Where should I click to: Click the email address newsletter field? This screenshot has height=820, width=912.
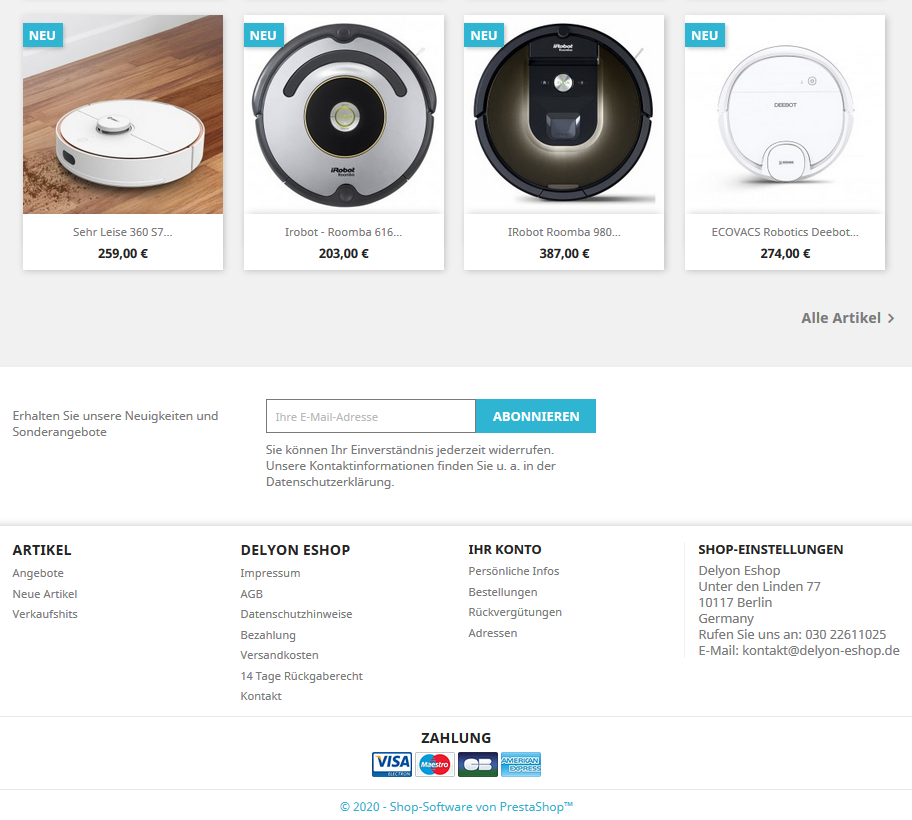pos(370,416)
